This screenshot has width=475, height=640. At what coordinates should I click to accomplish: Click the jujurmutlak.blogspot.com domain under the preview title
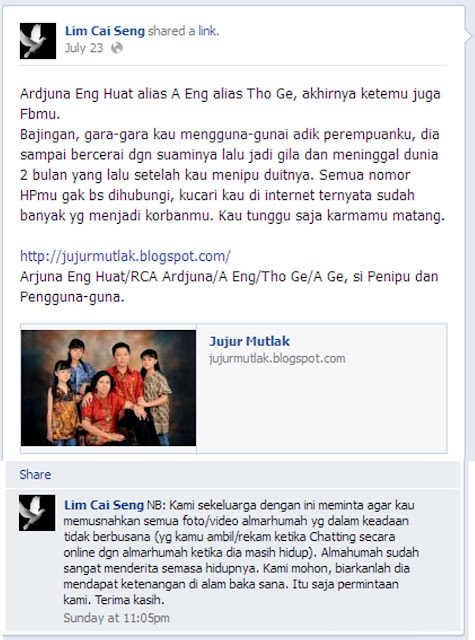[x=277, y=358]
